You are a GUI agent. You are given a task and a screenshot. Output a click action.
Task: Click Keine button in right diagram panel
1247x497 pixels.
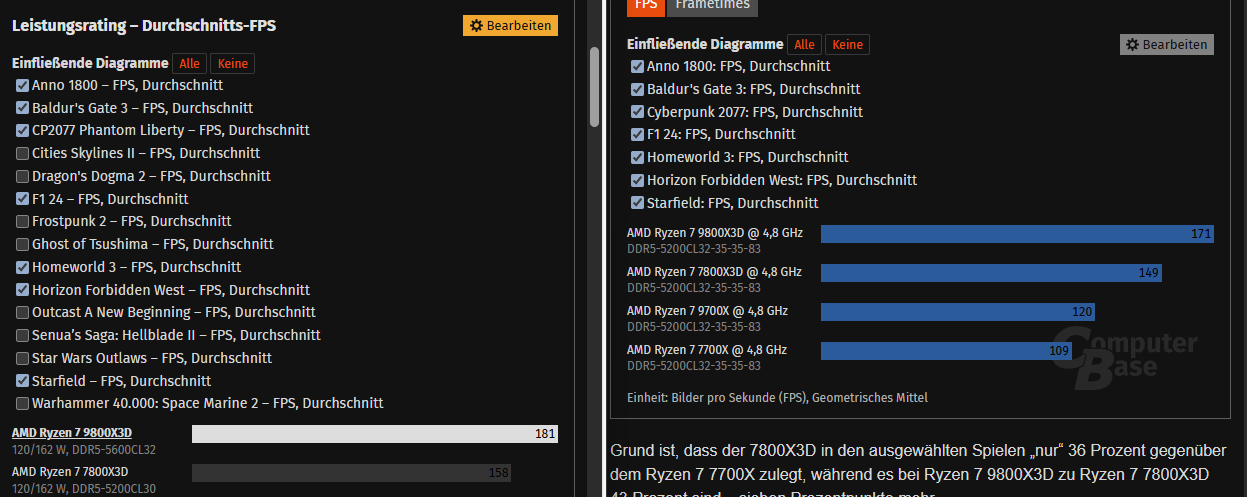(x=847, y=44)
